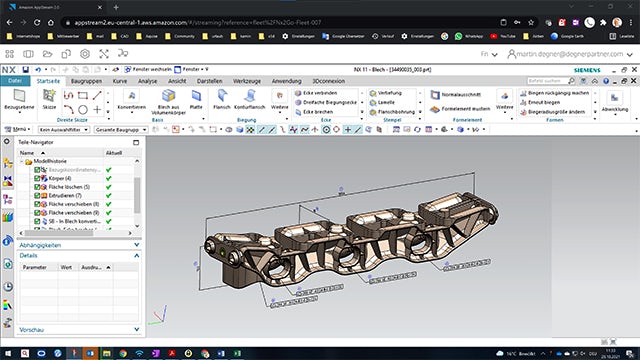
Task: Disable Fläche löschen (5) feature checkbox
Action: tap(37, 187)
